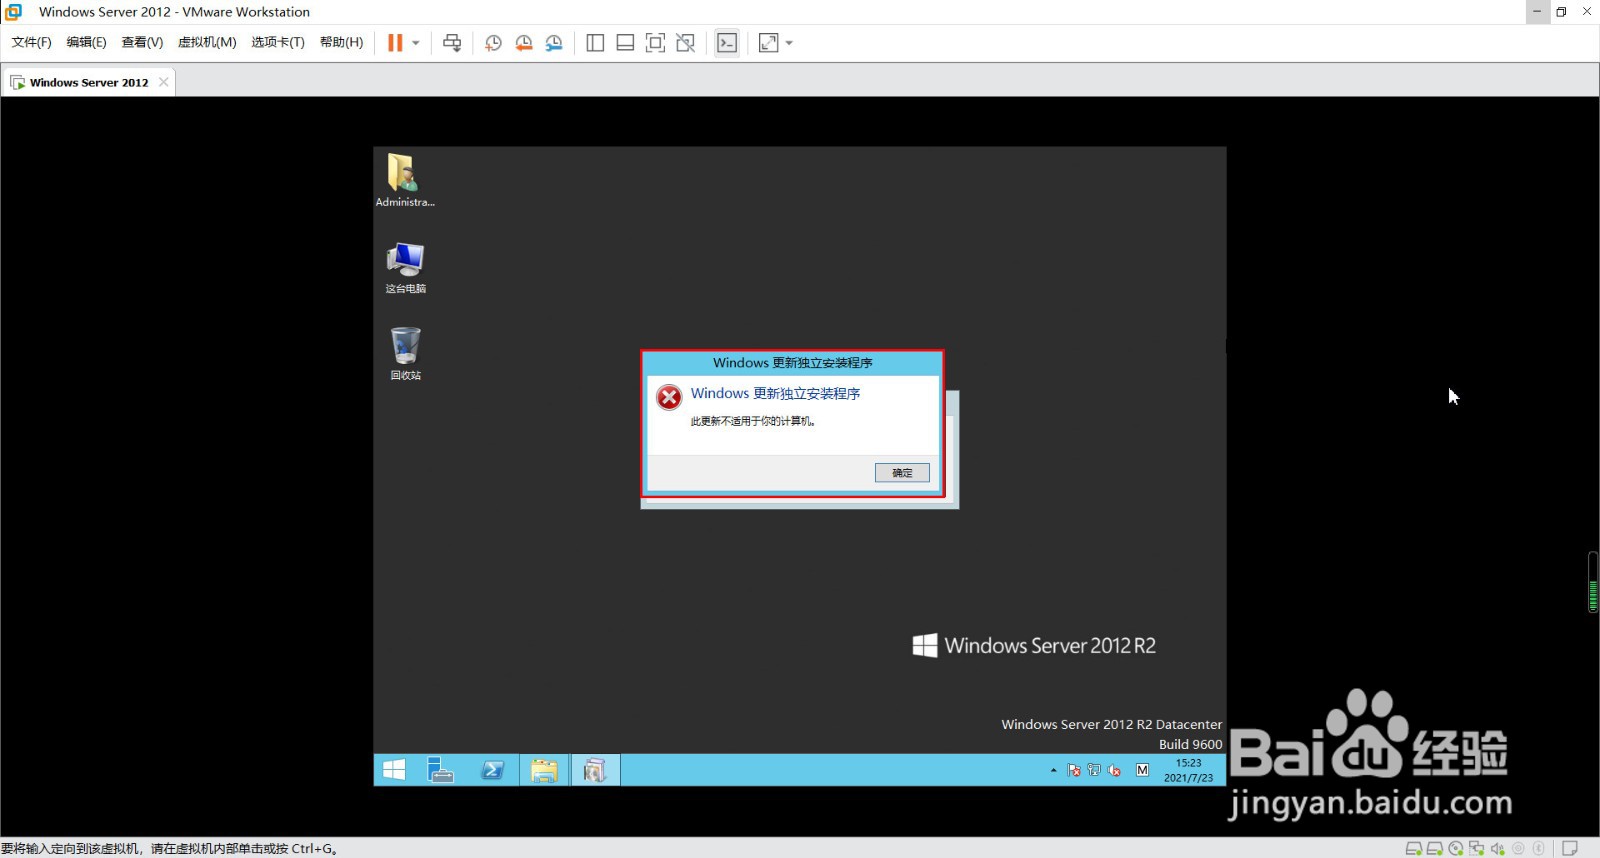This screenshot has width=1600, height=858.
Task: Show or hide the VMware library sidebar
Action: [x=595, y=43]
